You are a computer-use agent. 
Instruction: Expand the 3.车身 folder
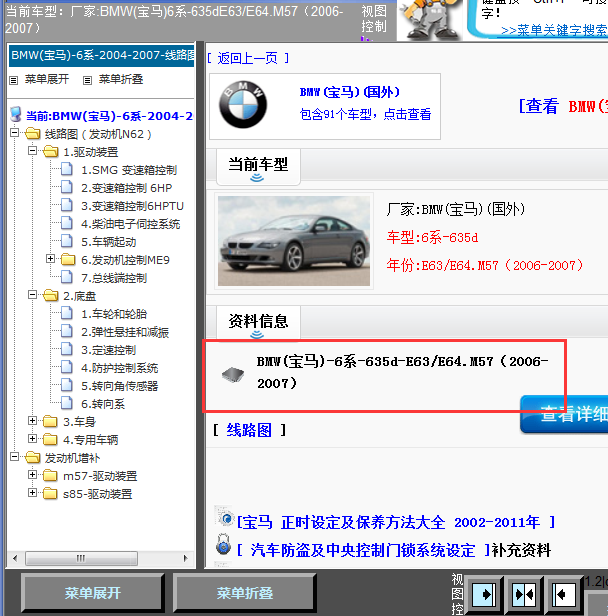tap(33, 420)
